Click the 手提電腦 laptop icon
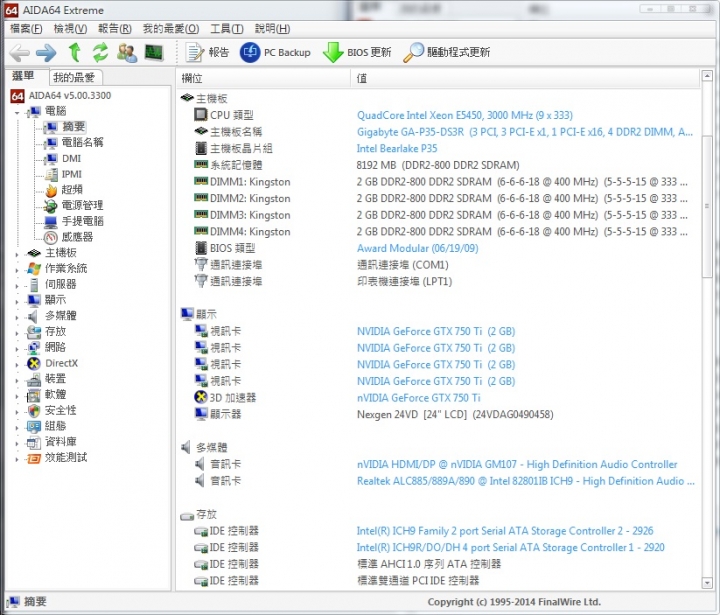 point(51,222)
